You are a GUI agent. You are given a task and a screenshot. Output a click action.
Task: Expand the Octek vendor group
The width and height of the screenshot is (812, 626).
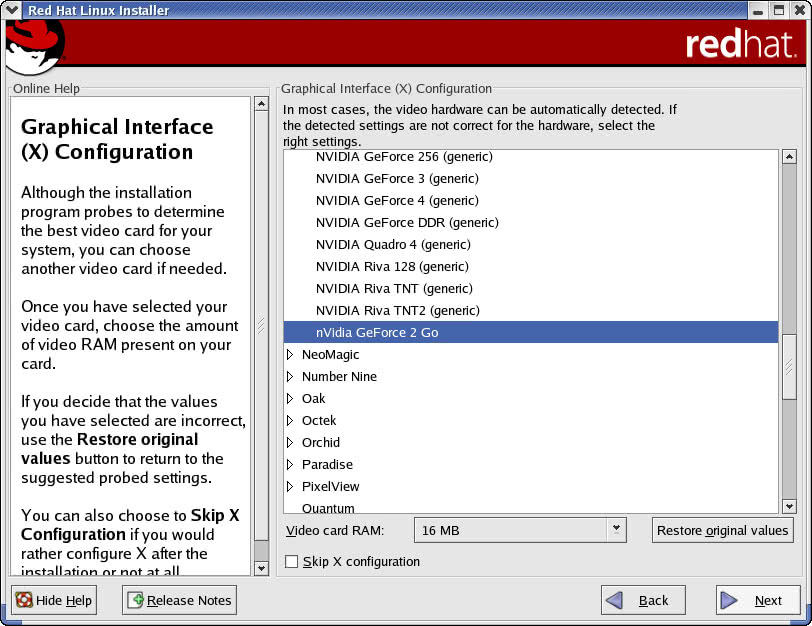(290, 420)
